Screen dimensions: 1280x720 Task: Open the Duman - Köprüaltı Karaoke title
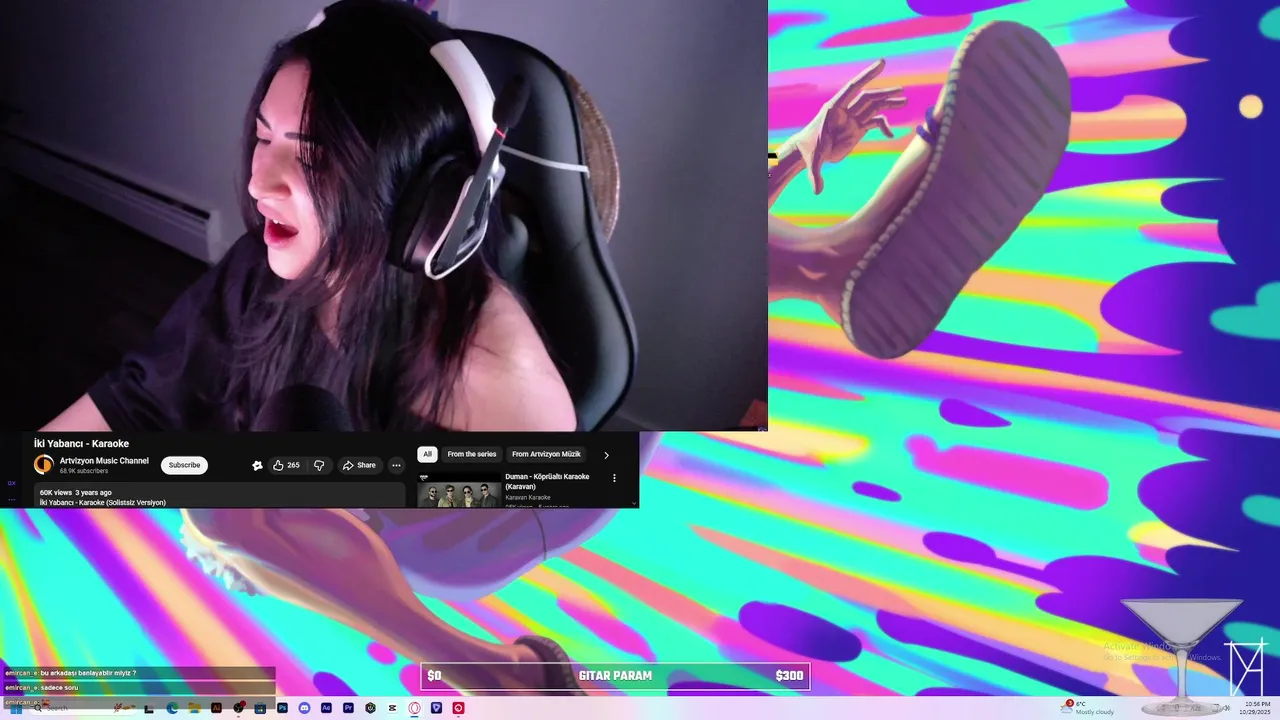click(547, 481)
